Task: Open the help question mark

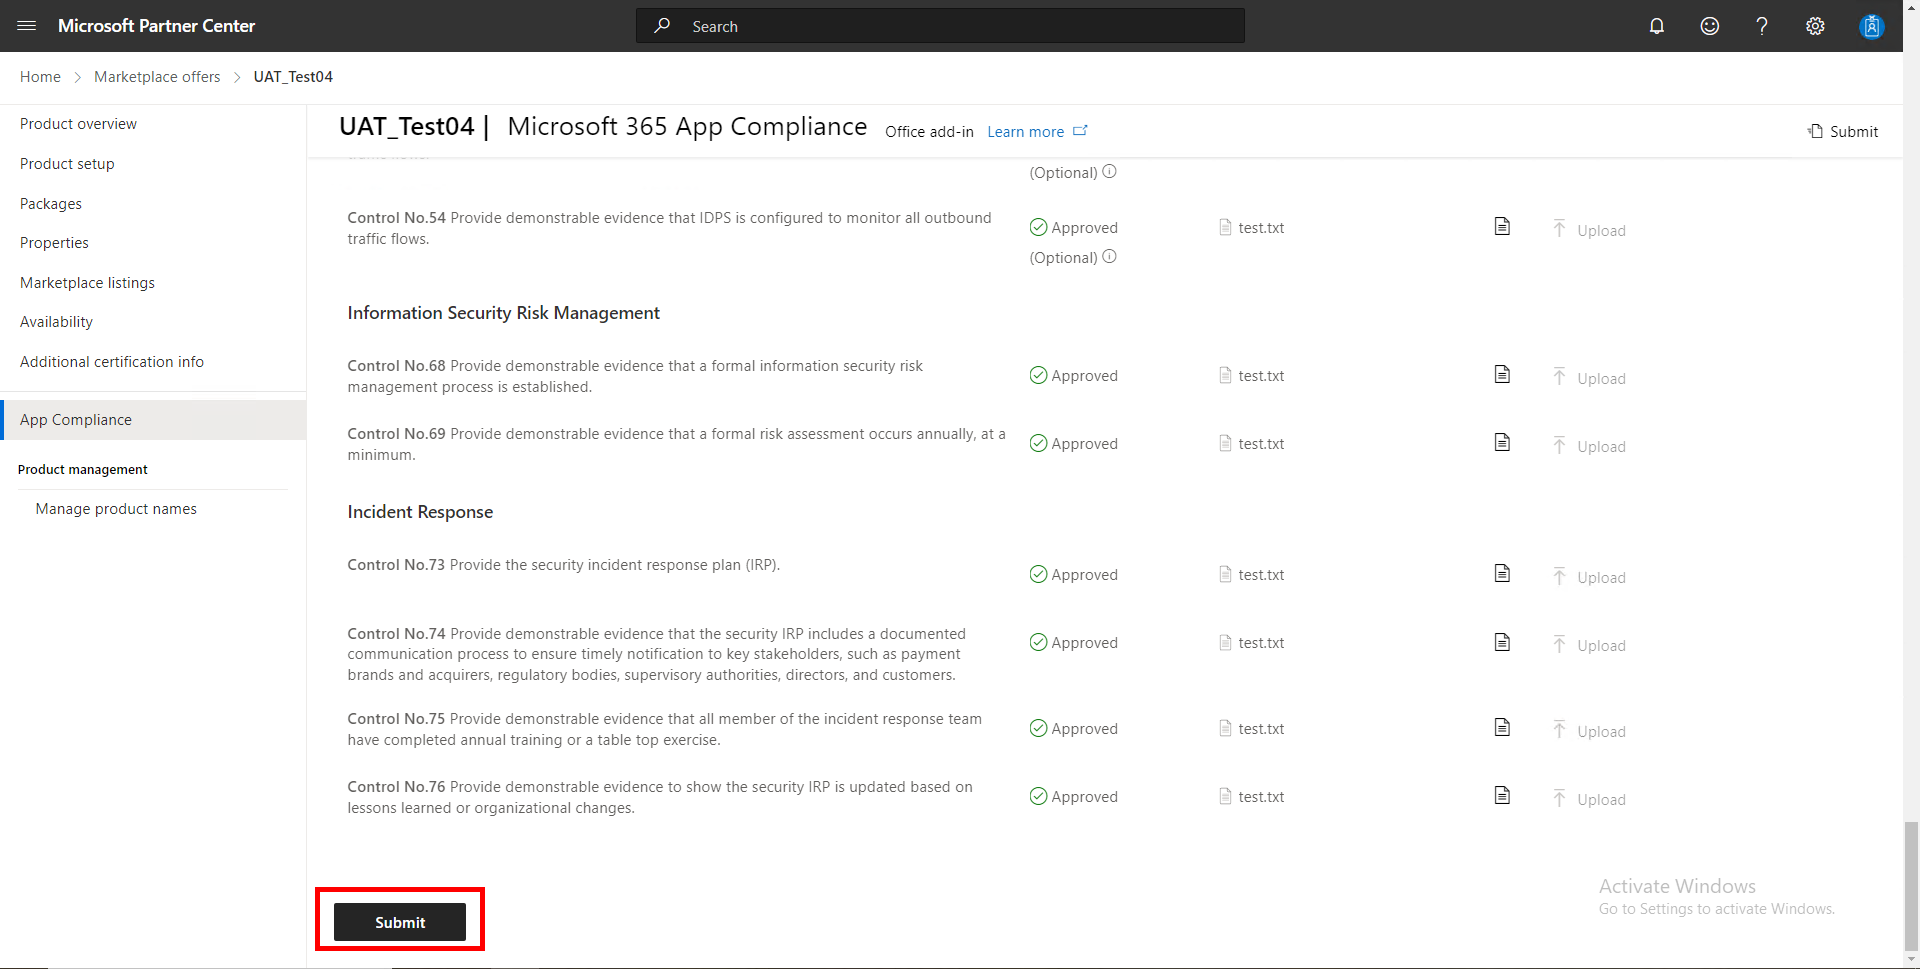Action: pos(1762,26)
